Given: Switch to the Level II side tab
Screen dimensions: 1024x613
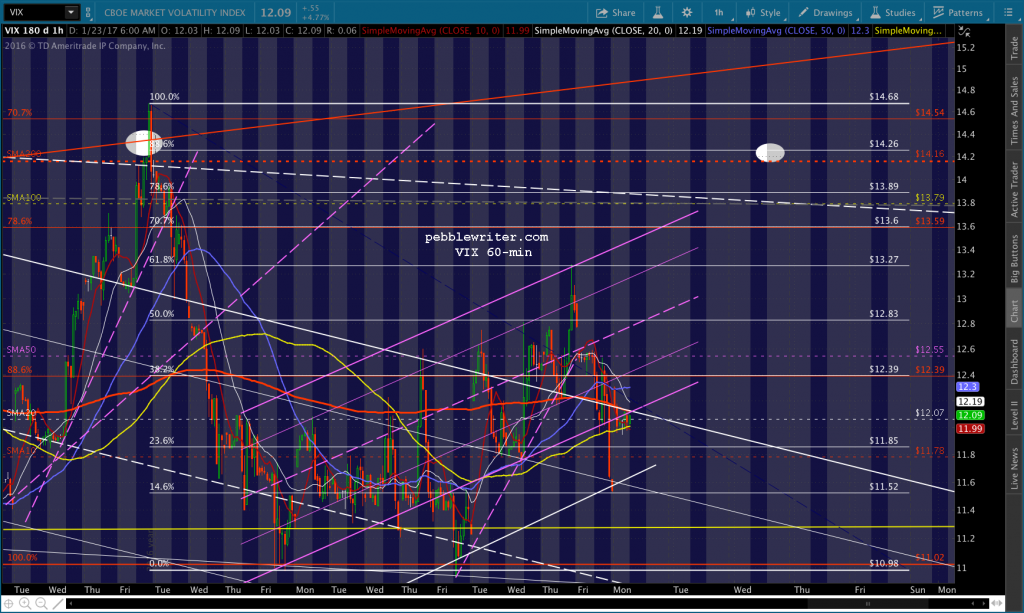Looking at the screenshot, I should [1014, 415].
